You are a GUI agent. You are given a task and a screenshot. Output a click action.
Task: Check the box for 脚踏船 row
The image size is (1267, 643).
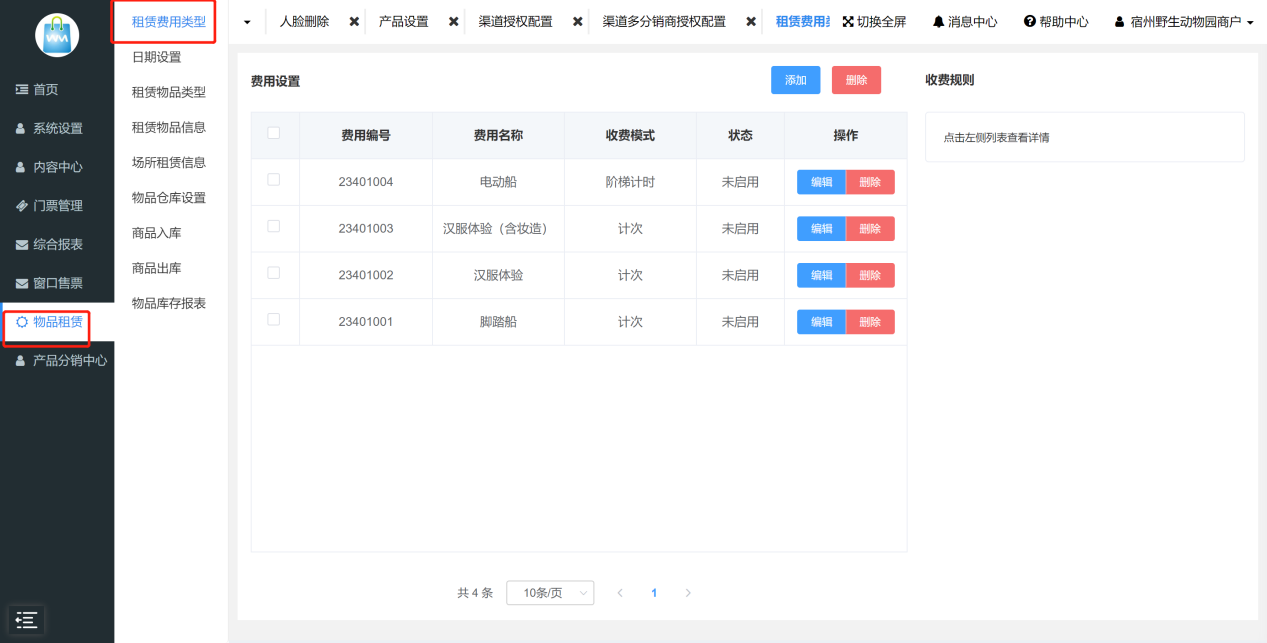point(274,320)
